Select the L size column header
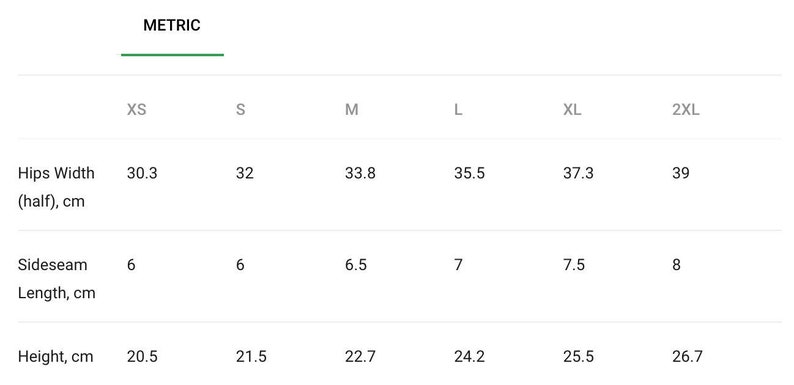The height and width of the screenshot is (385, 794). (458, 109)
